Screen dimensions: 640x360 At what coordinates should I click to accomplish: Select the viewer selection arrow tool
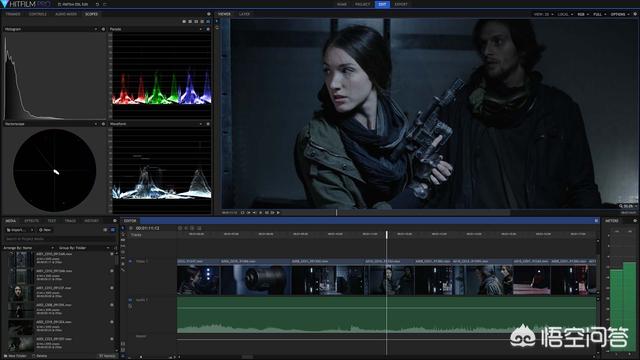coord(217,21)
